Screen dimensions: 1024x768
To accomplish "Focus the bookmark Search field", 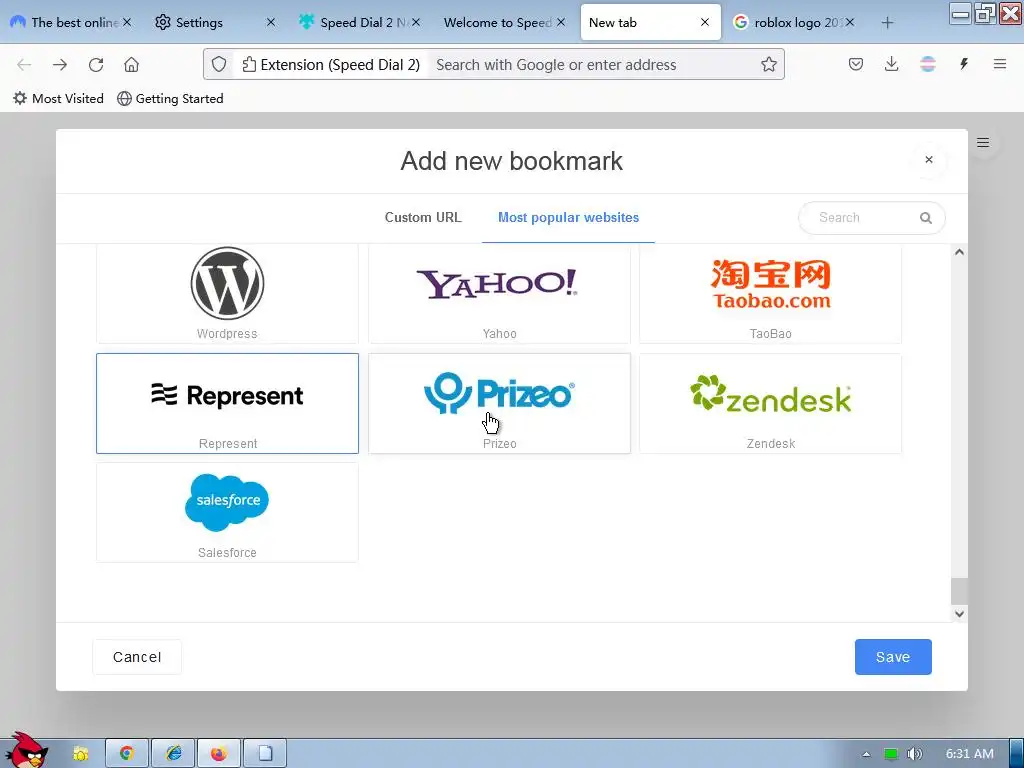I will point(872,218).
